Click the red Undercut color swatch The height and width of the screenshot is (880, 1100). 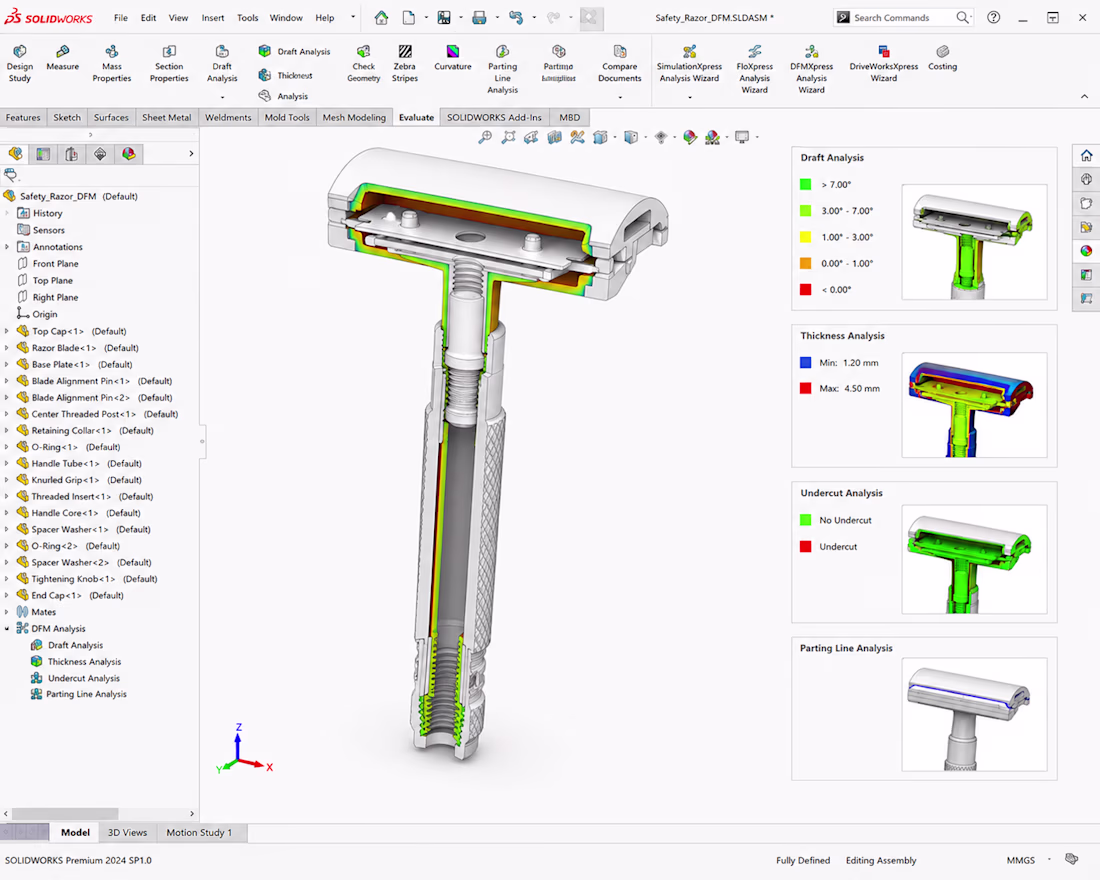point(805,547)
